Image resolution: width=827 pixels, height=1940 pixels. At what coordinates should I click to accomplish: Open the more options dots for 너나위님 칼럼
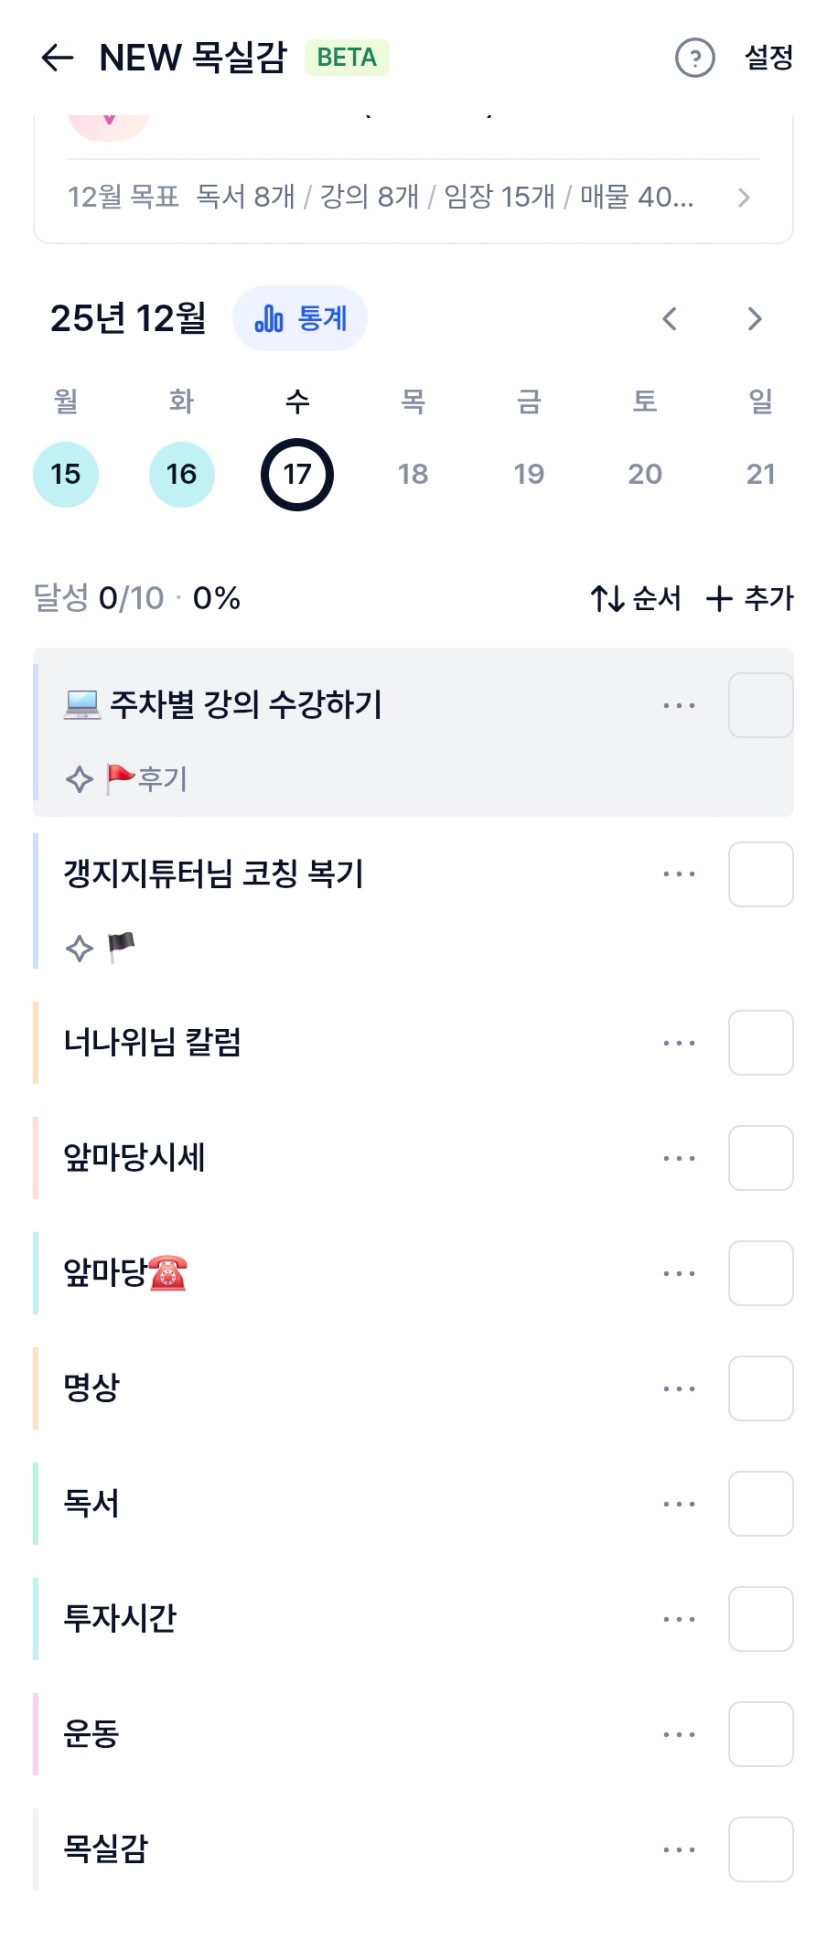click(679, 1043)
